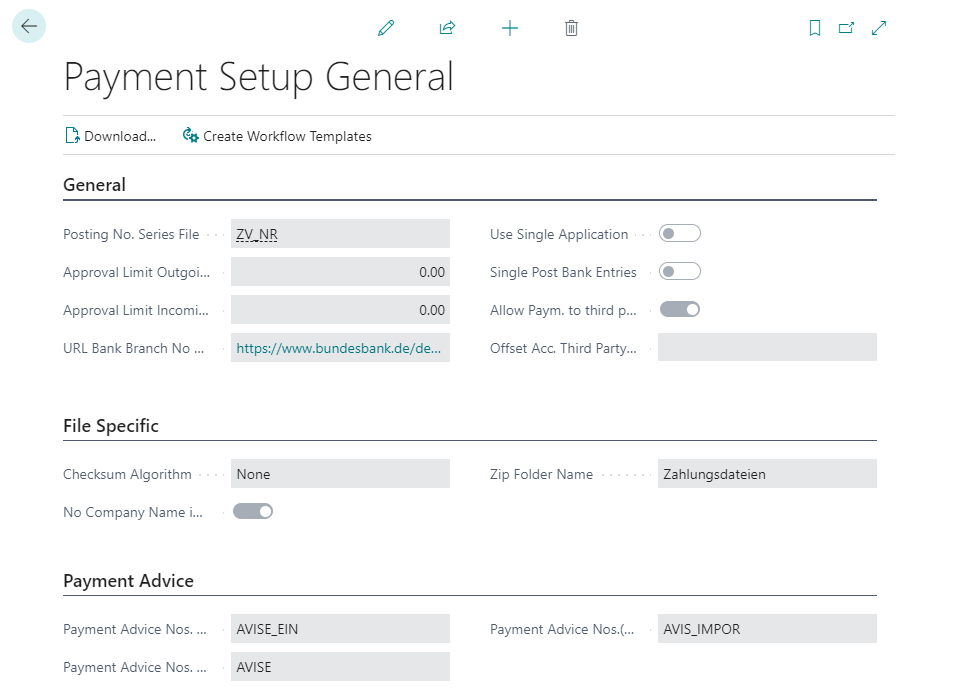The image size is (953, 689).
Task: Expand page to full screen with diagonal arrows
Action: point(878,28)
